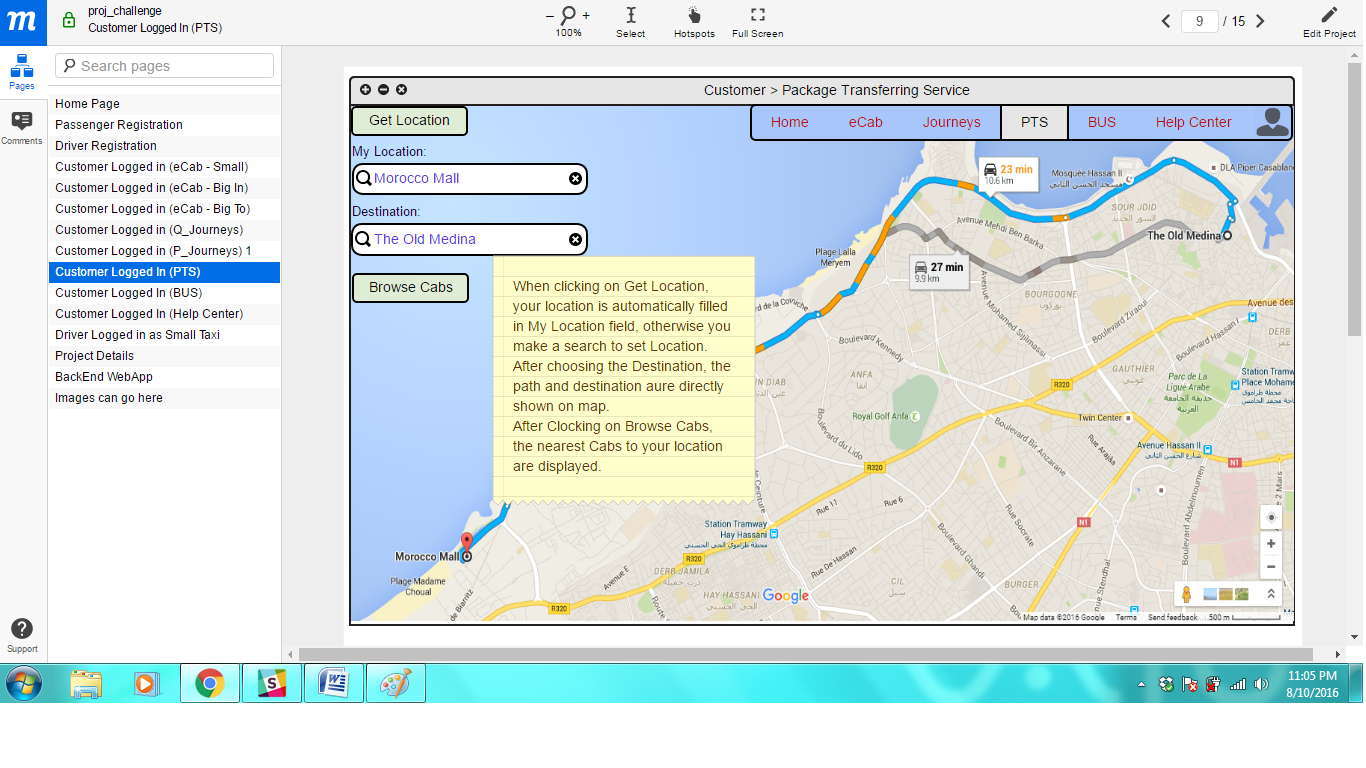Open the Journeys nav tab
Image resolution: width=1366 pixels, height=768 pixels.
(952, 123)
